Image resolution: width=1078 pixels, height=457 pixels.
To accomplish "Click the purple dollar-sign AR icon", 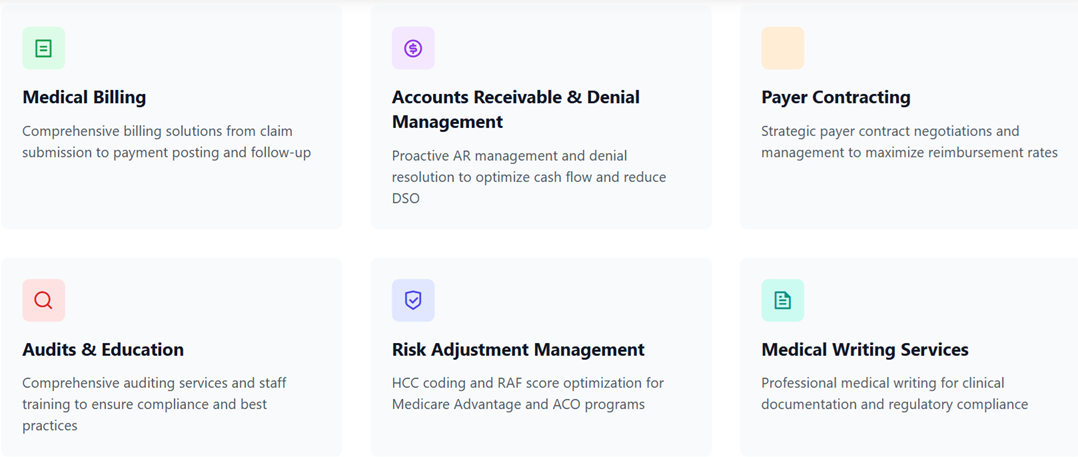I will 413,48.
